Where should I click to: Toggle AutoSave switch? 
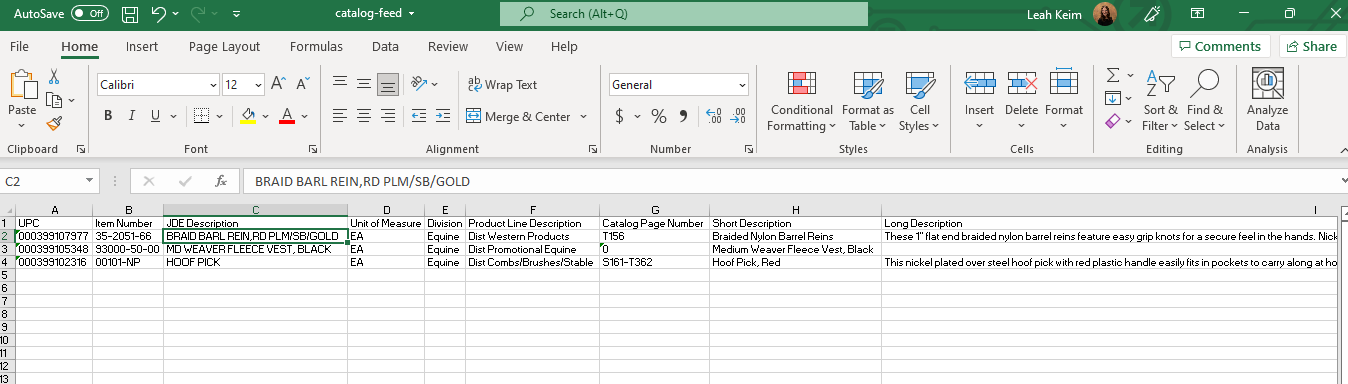(x=90, y=14)
